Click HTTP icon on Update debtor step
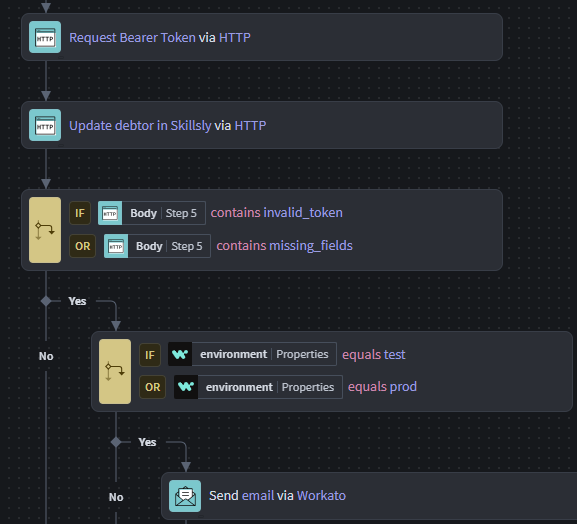 point(45,125)
